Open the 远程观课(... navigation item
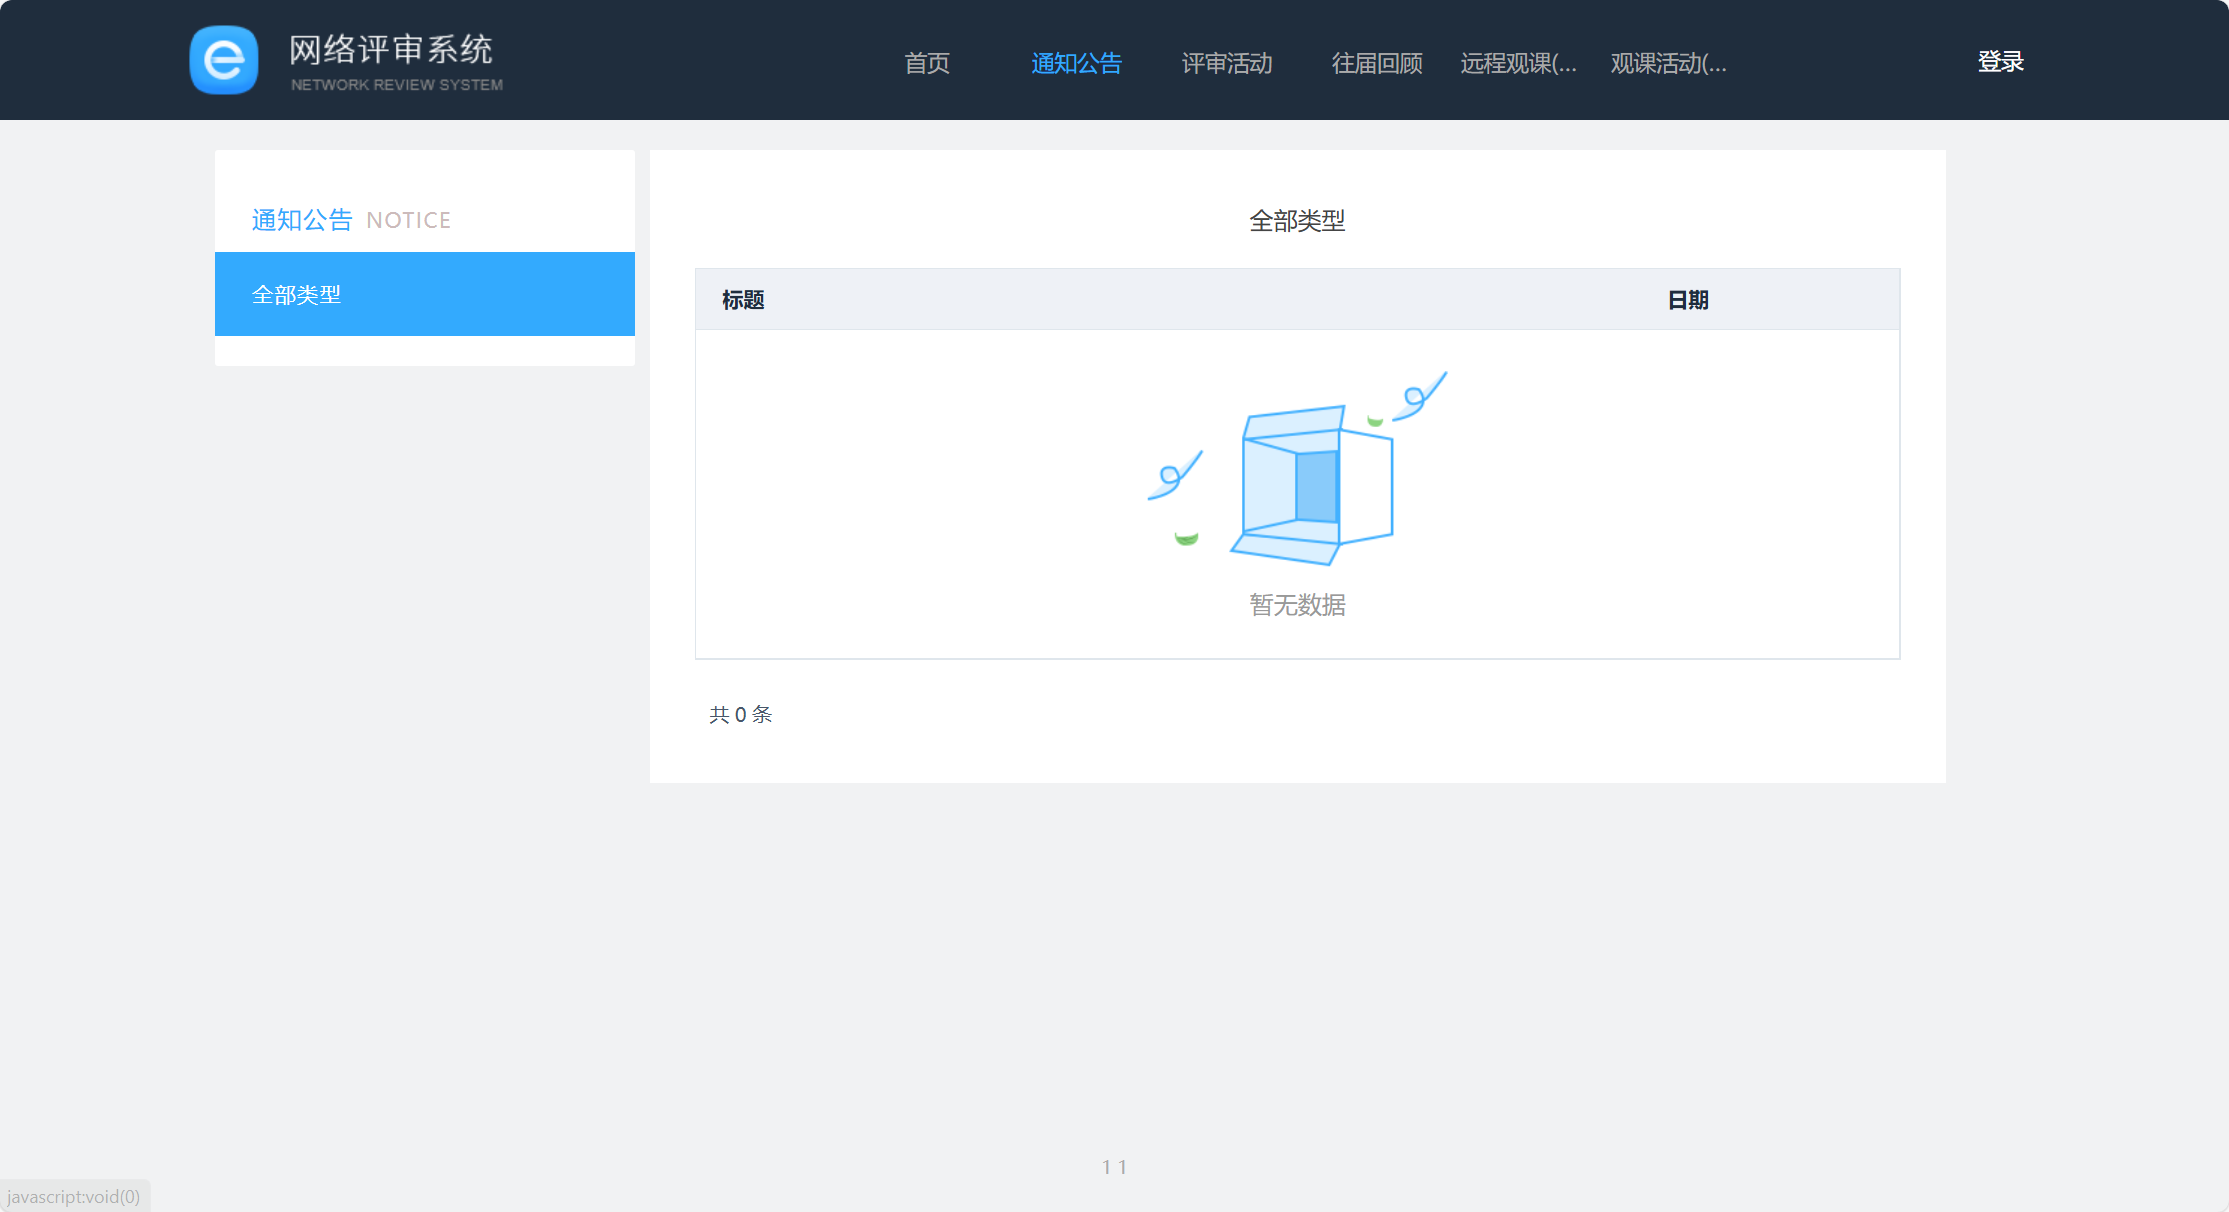 click(x=1518, y=63)
